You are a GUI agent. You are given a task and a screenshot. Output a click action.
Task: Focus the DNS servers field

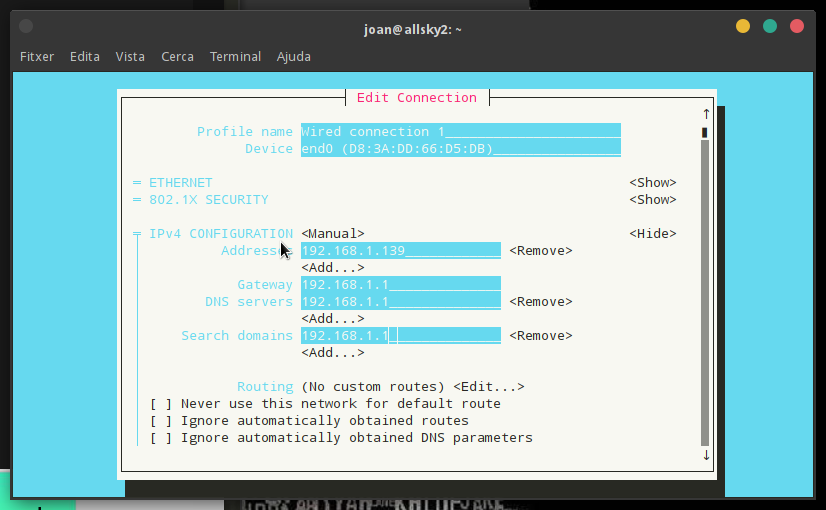[x=401, y=301]
